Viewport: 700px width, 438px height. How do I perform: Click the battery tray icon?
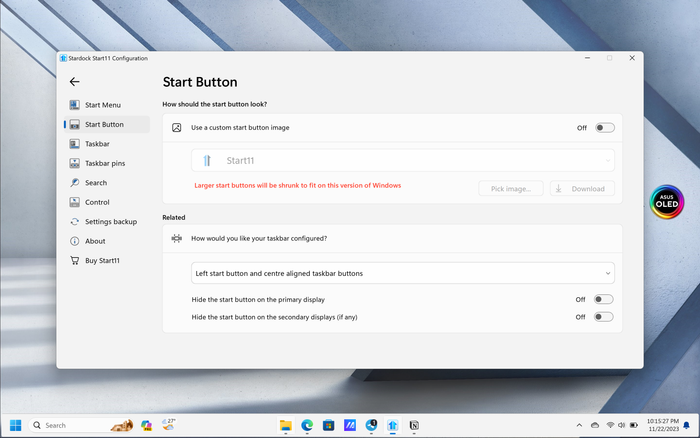pos(634,425)
